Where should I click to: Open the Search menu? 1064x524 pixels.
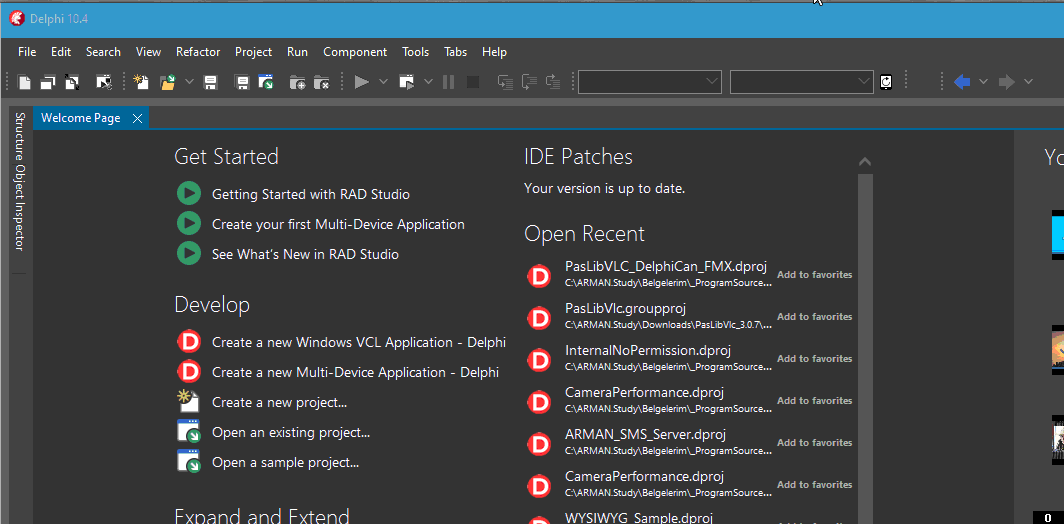coord(103,52)
